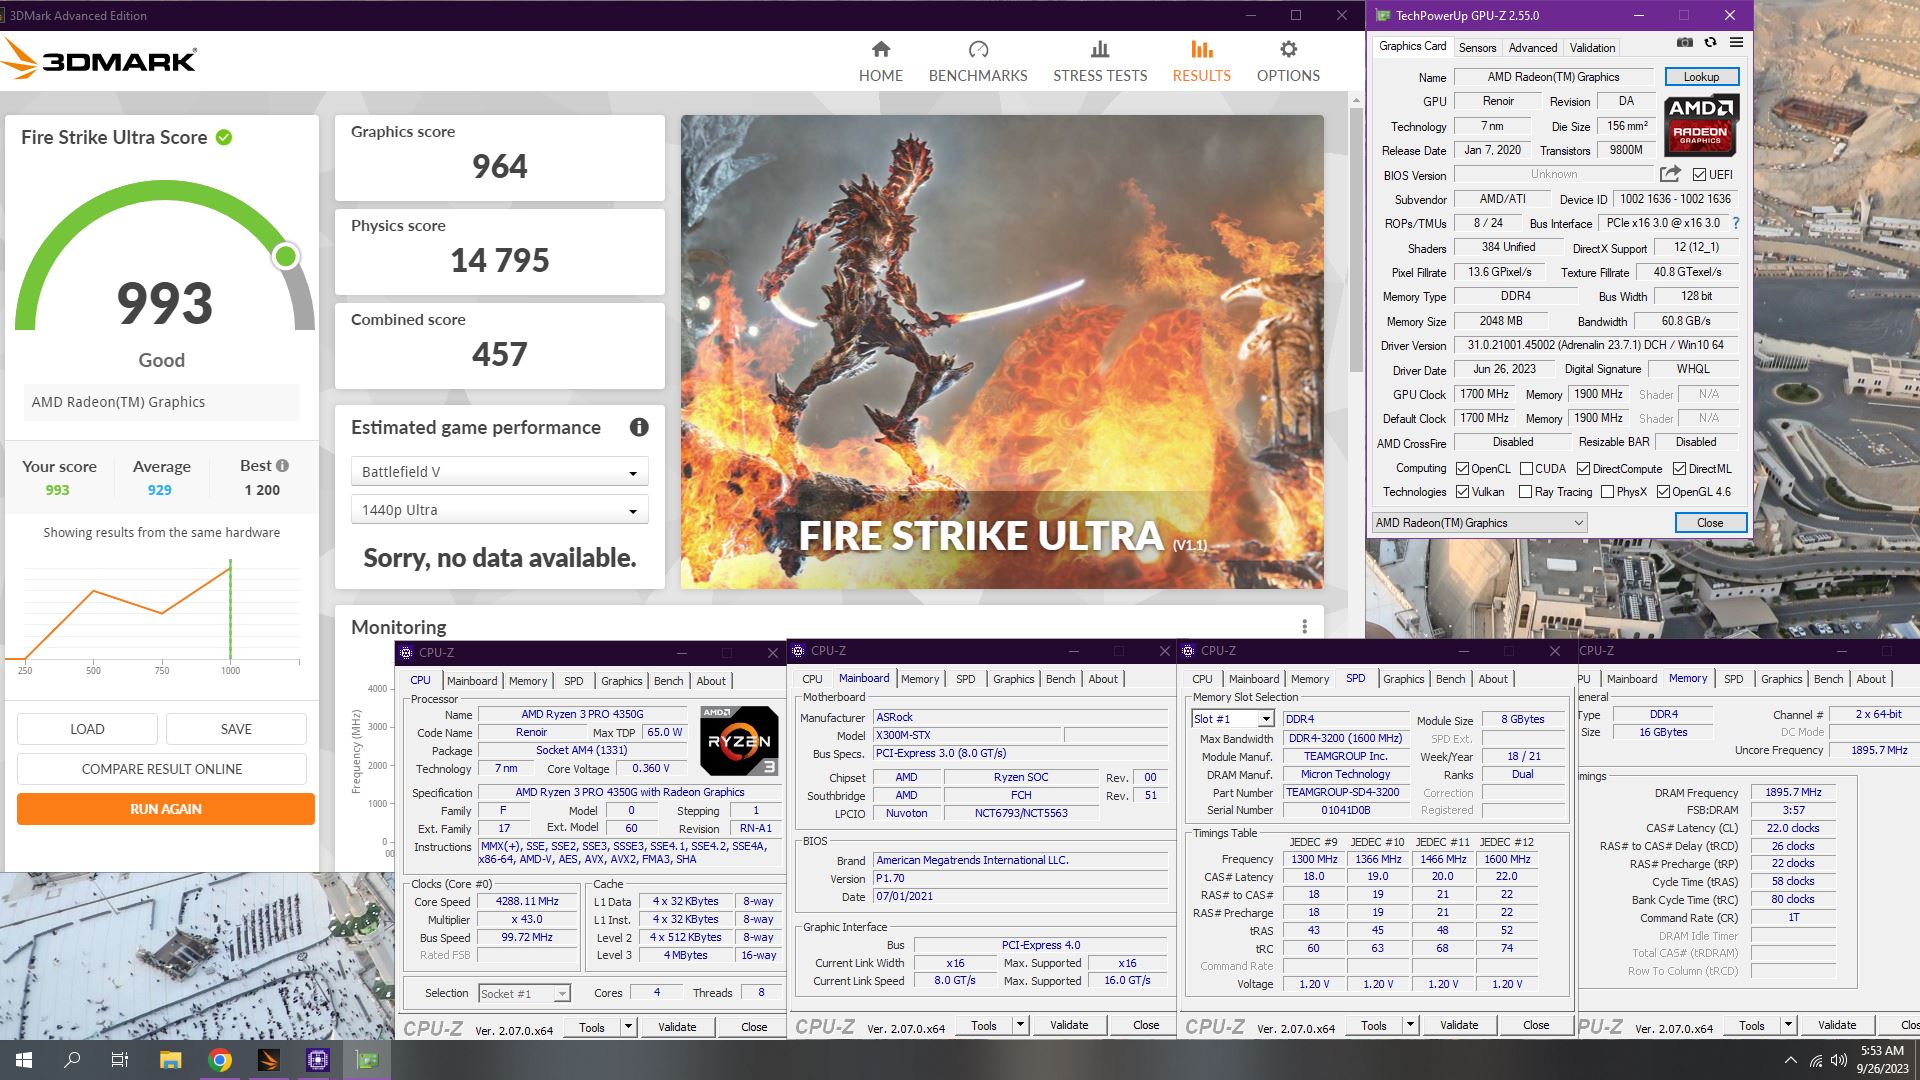Click the RUN AGAIN button
The image size is (1920, 1080).
click(x=166, y=809)
